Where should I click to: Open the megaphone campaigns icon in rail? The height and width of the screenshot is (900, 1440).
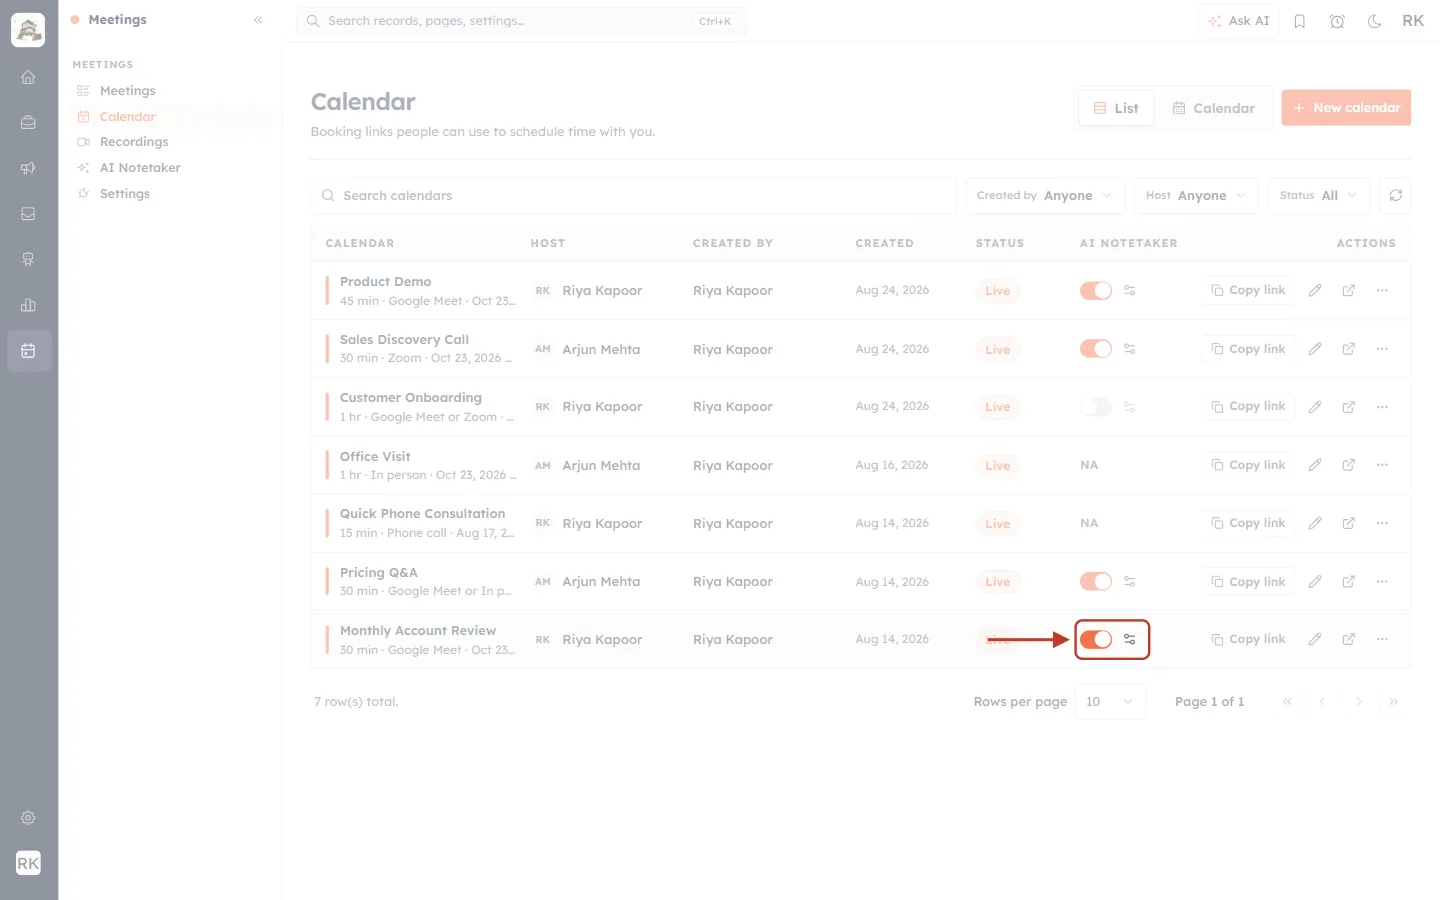tap(28, 168)
